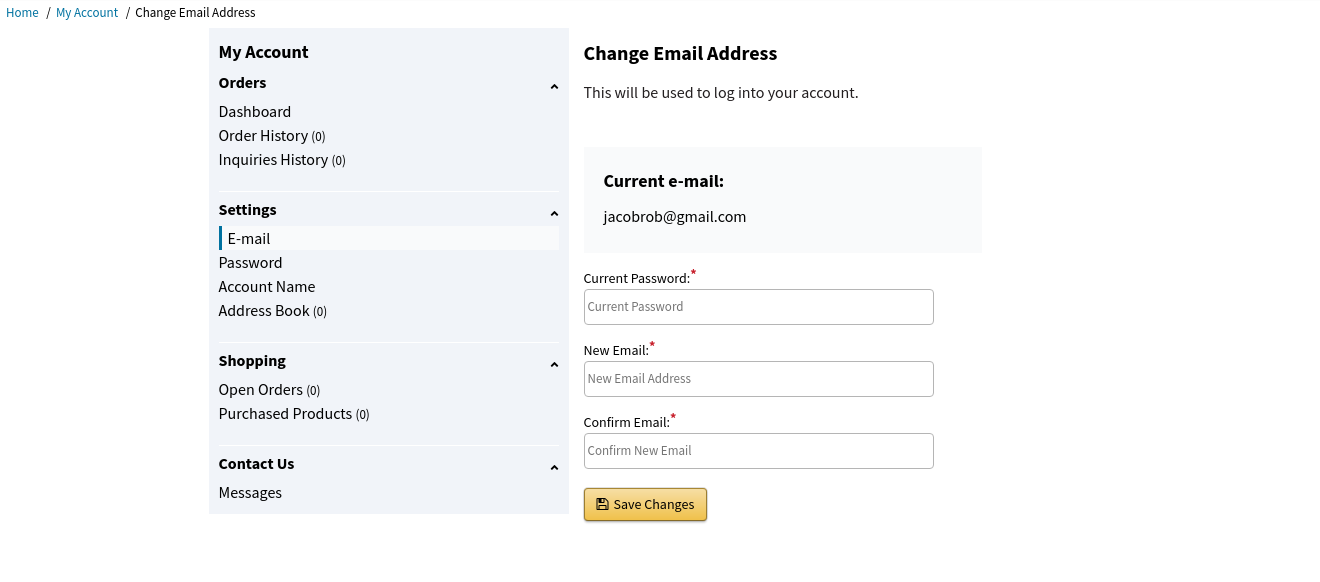
Task: Click the floppy disk save icon
Action: (x=602, y=504)
